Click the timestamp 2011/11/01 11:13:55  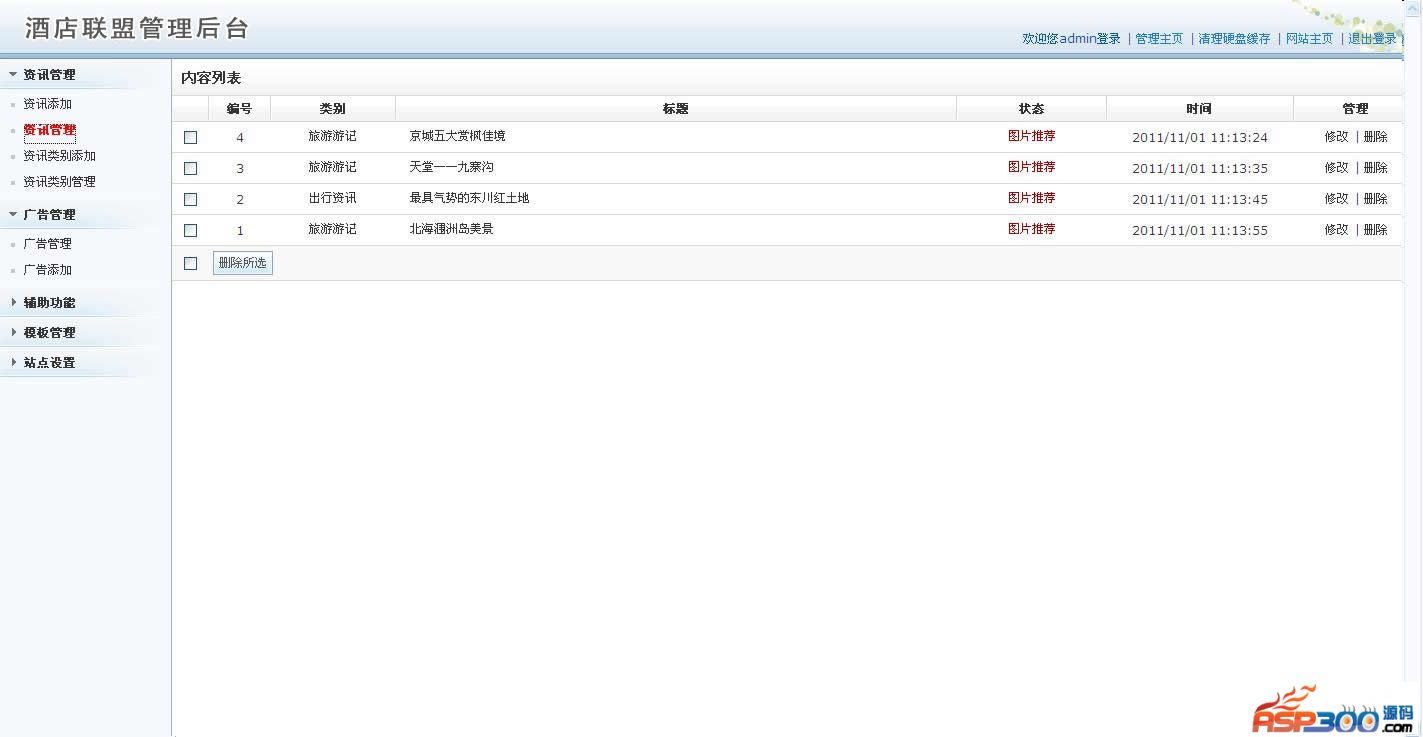tap(1200, 231)
